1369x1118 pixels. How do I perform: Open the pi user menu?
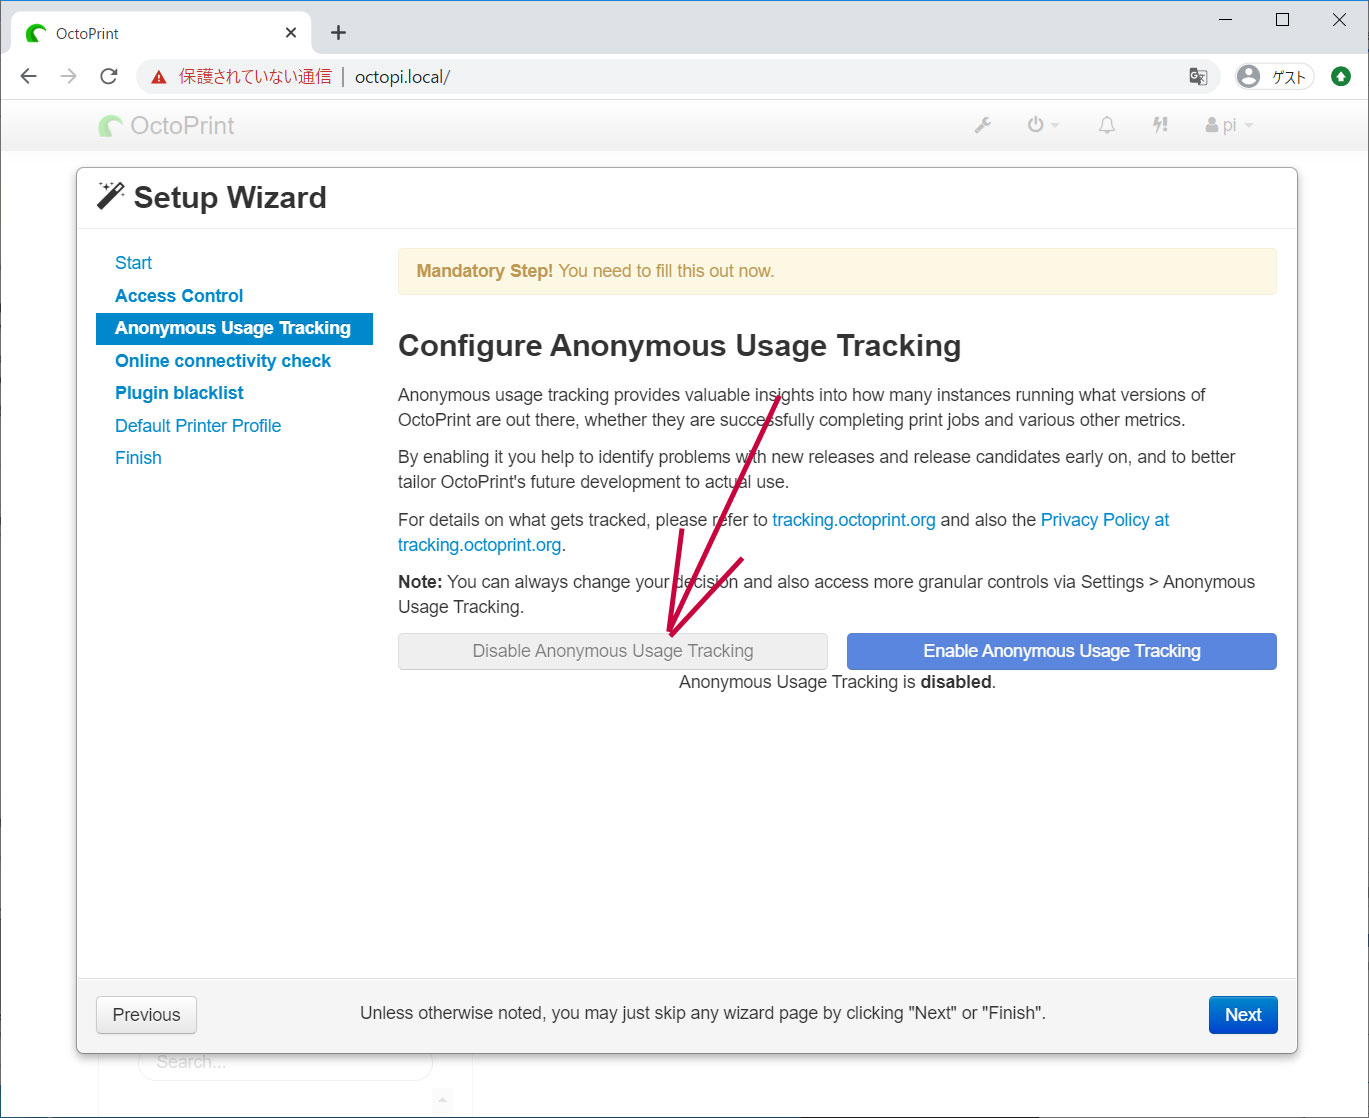tap(1229, 125)
